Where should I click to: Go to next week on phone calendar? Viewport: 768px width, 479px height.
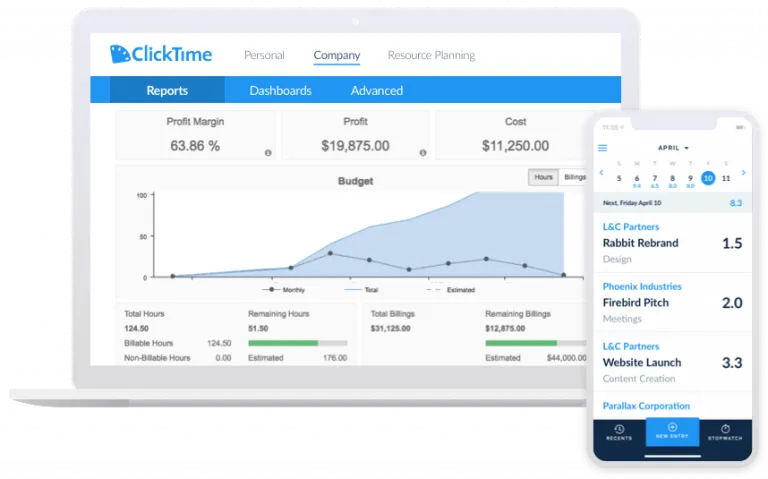(744, 172)
